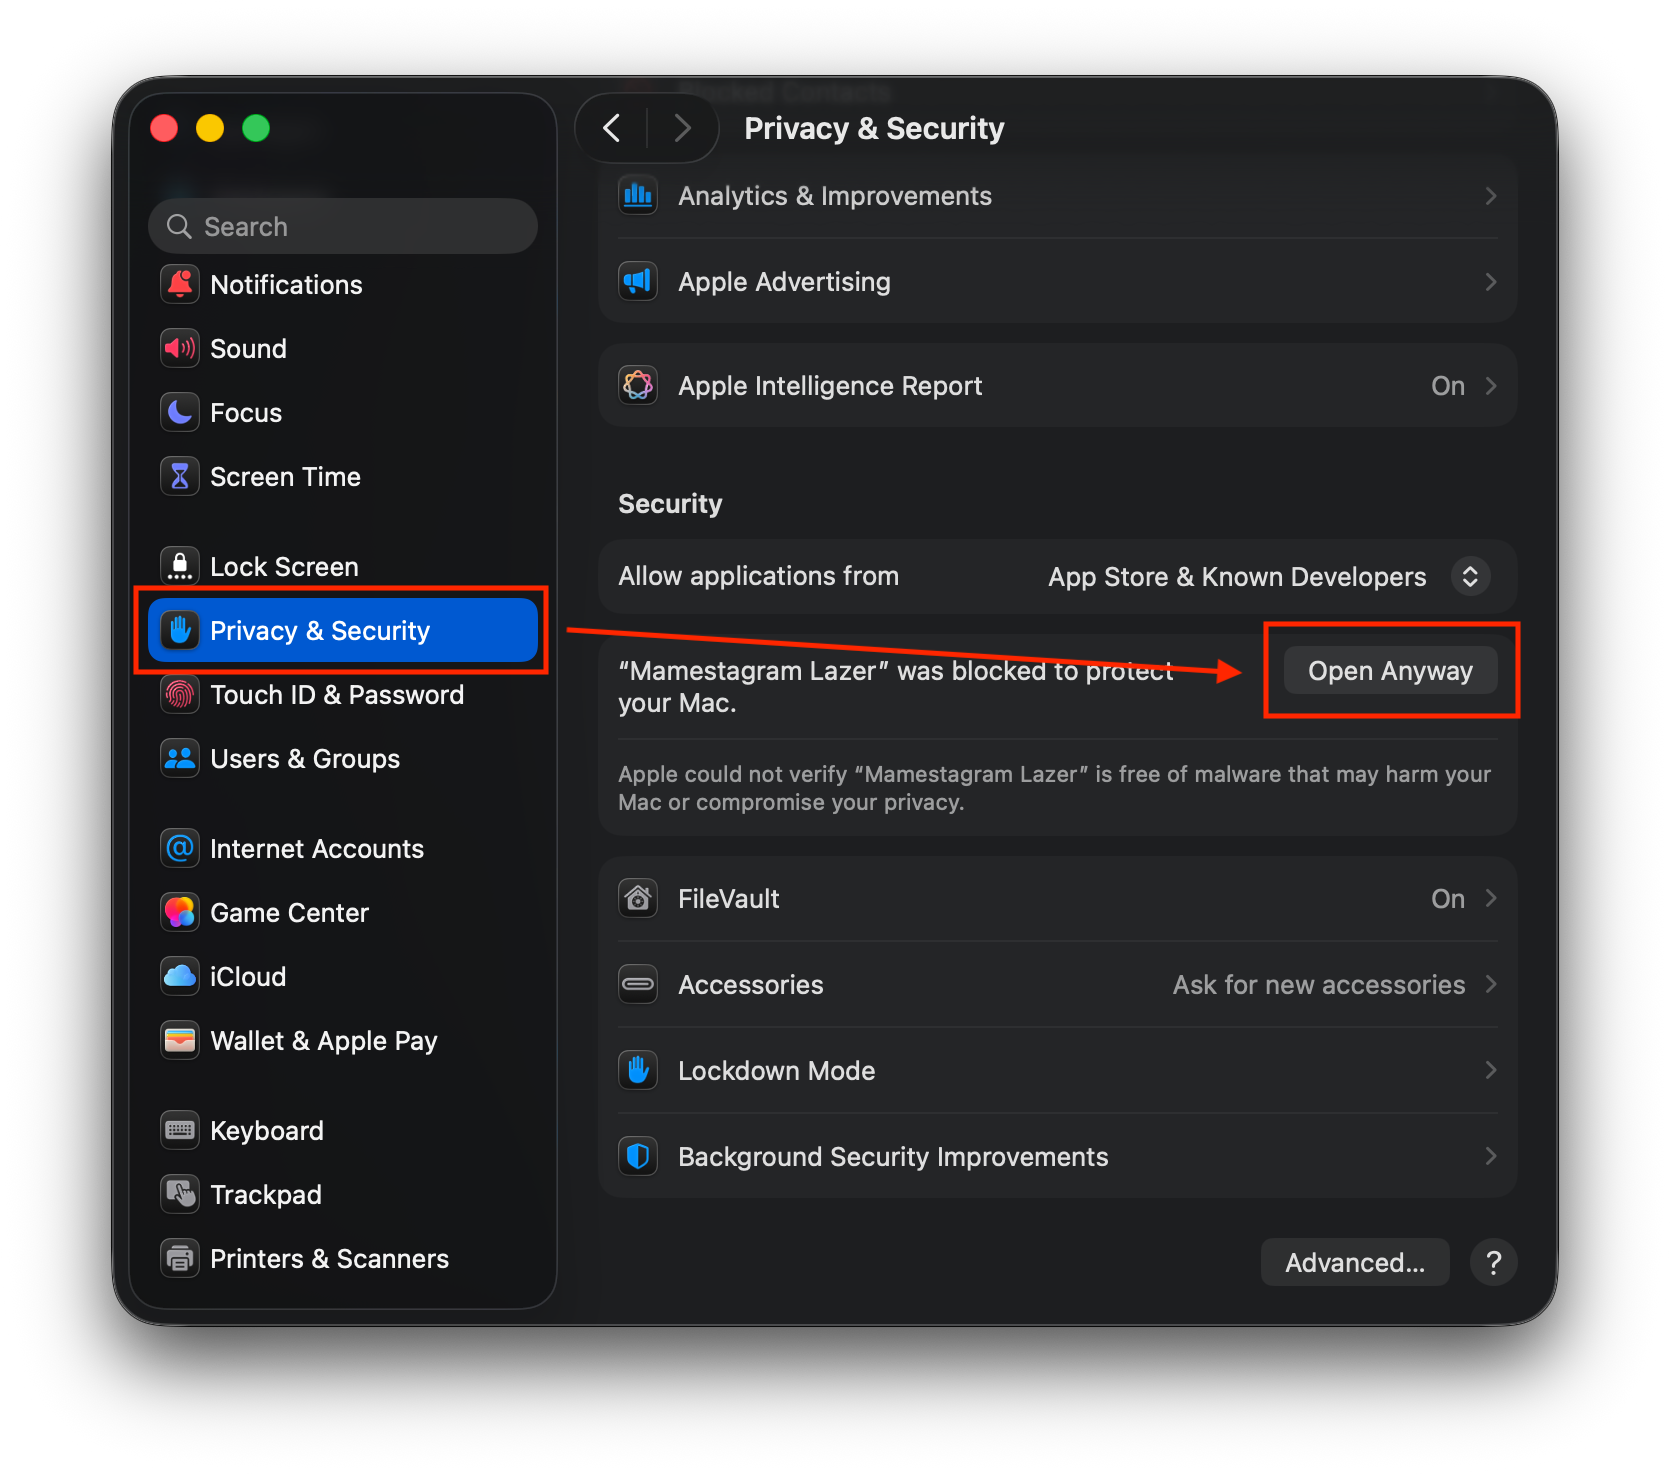Click the help question mark button
Viewport: 1670px width, 1474px height.
[1494, 1263]
